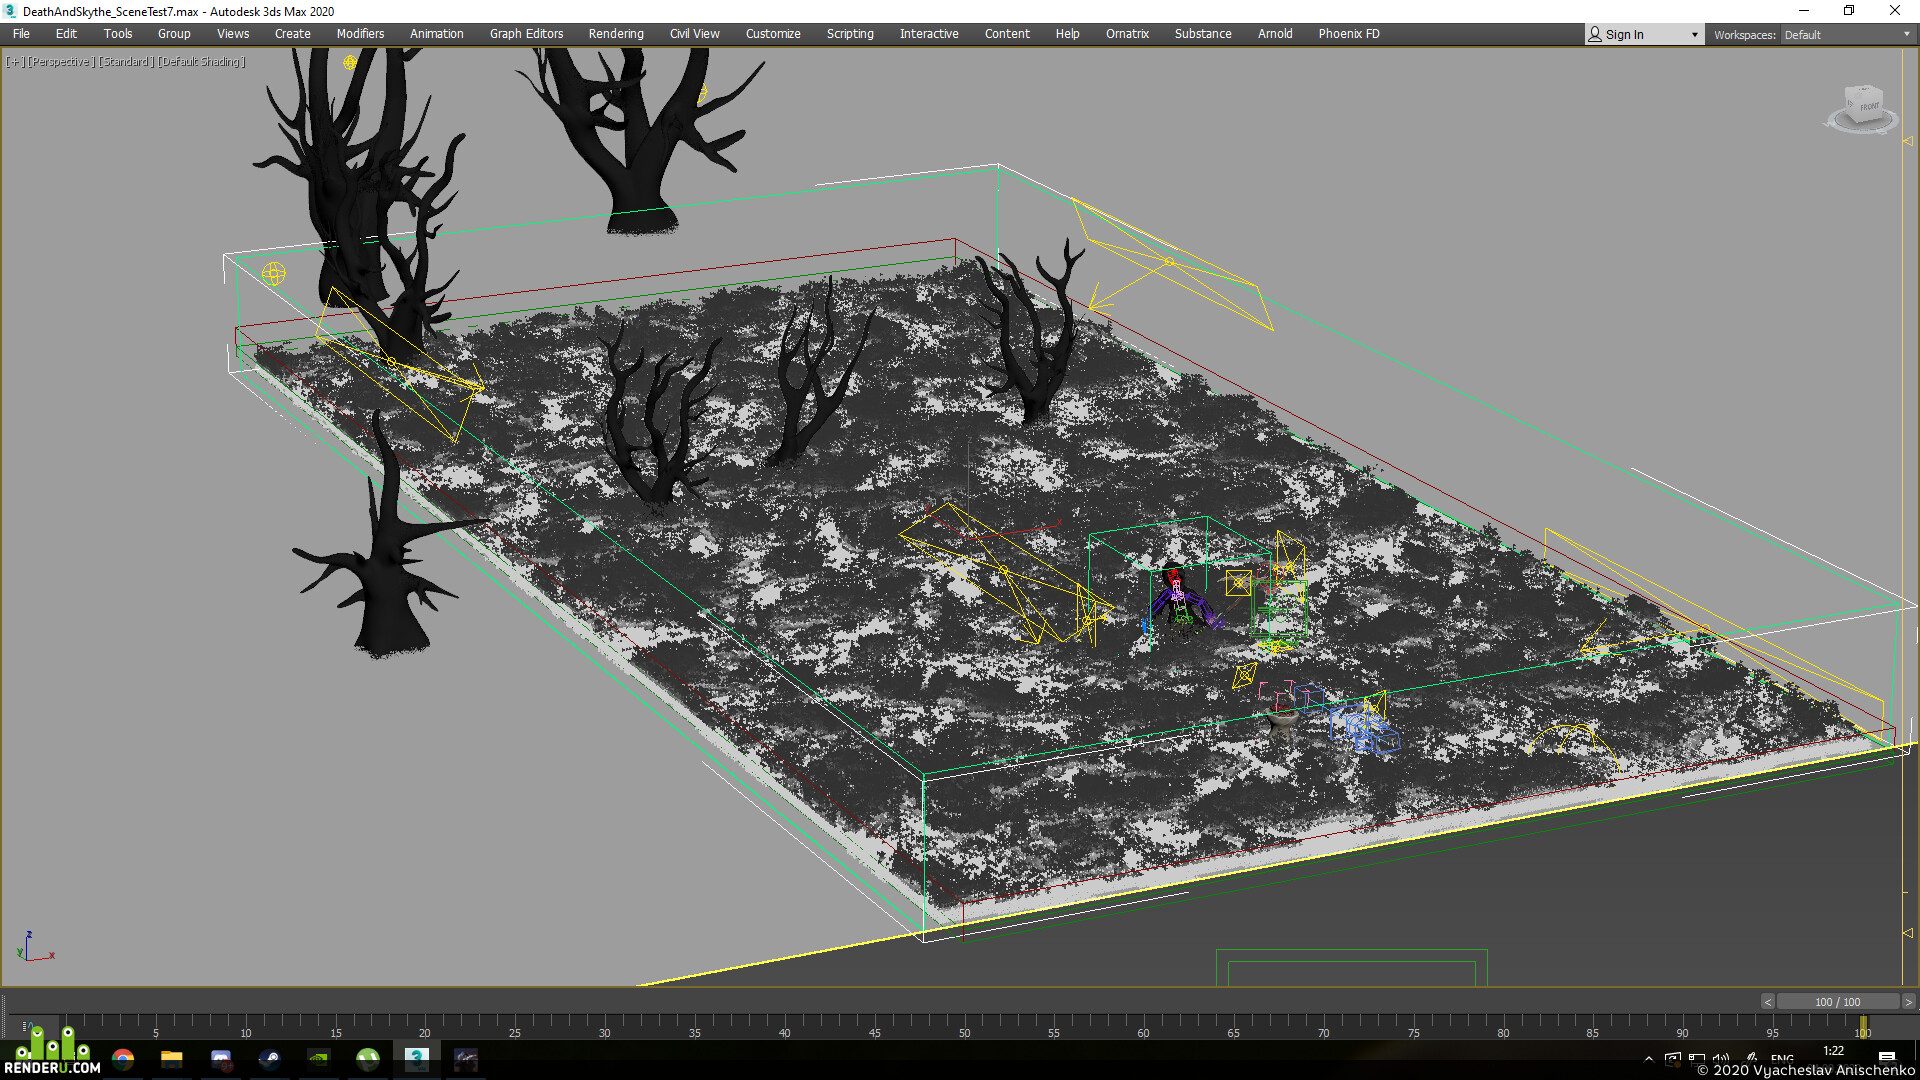
Task: Open the Graph Editors menu
Action: pos(526,34)
